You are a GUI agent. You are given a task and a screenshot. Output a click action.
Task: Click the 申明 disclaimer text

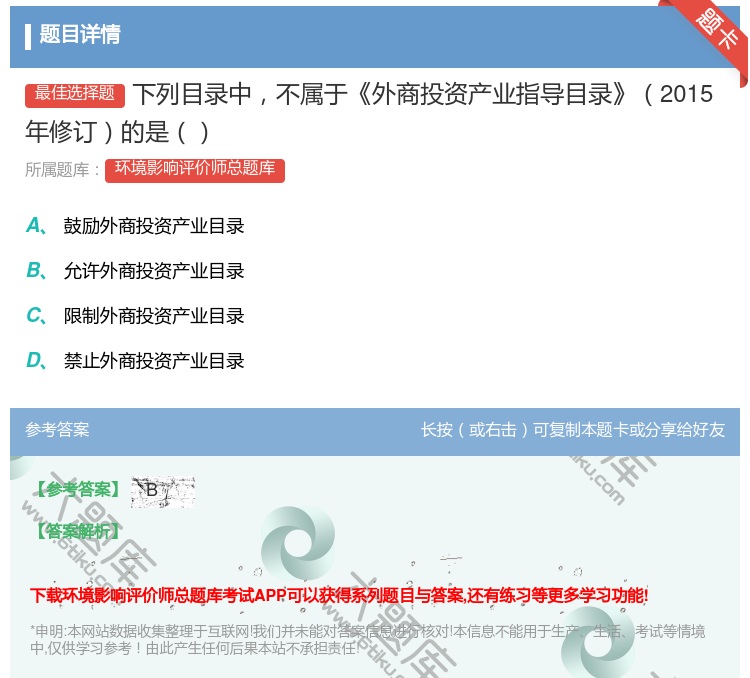pyautogui.click(x=367, y=640)
